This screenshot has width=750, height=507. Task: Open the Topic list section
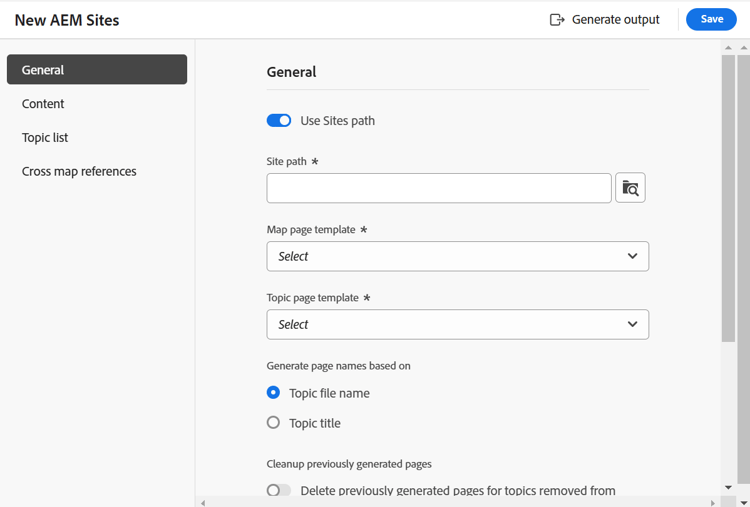(45, 138)
